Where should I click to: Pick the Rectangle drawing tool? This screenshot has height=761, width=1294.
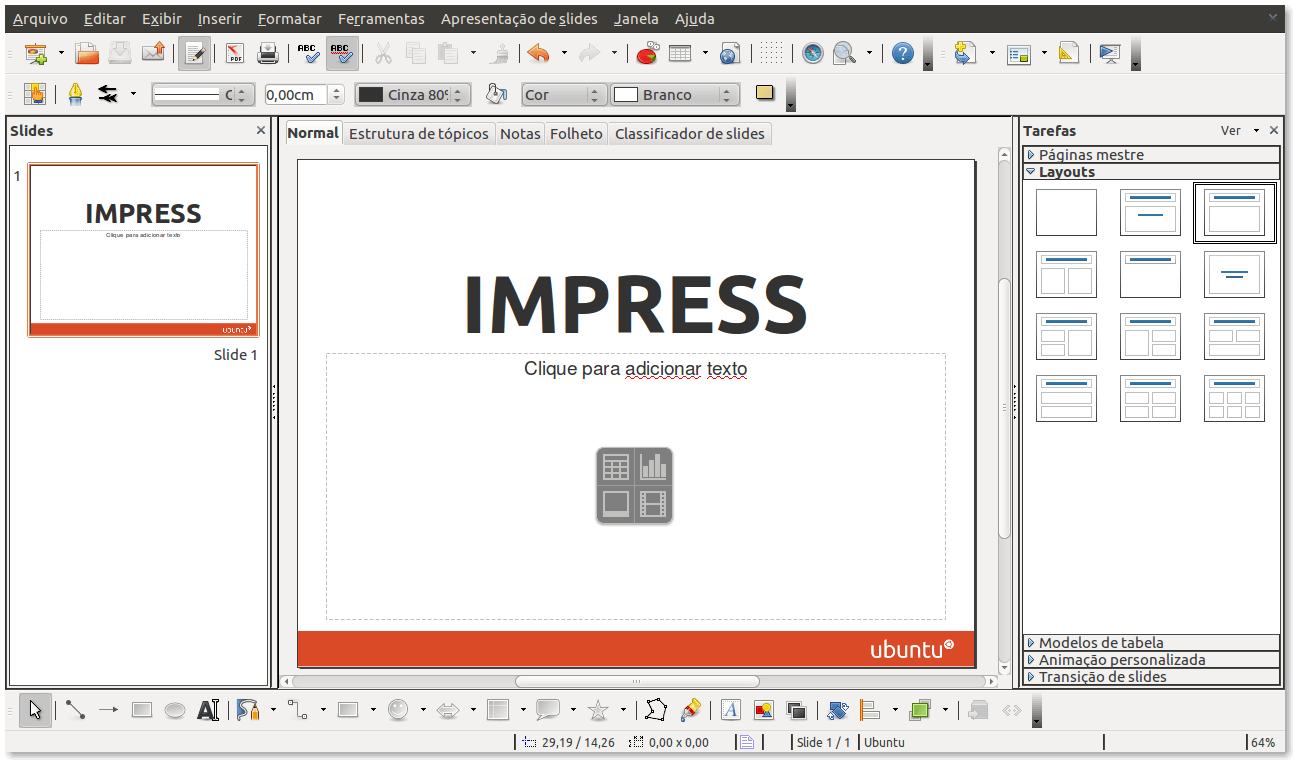[142, 710]
